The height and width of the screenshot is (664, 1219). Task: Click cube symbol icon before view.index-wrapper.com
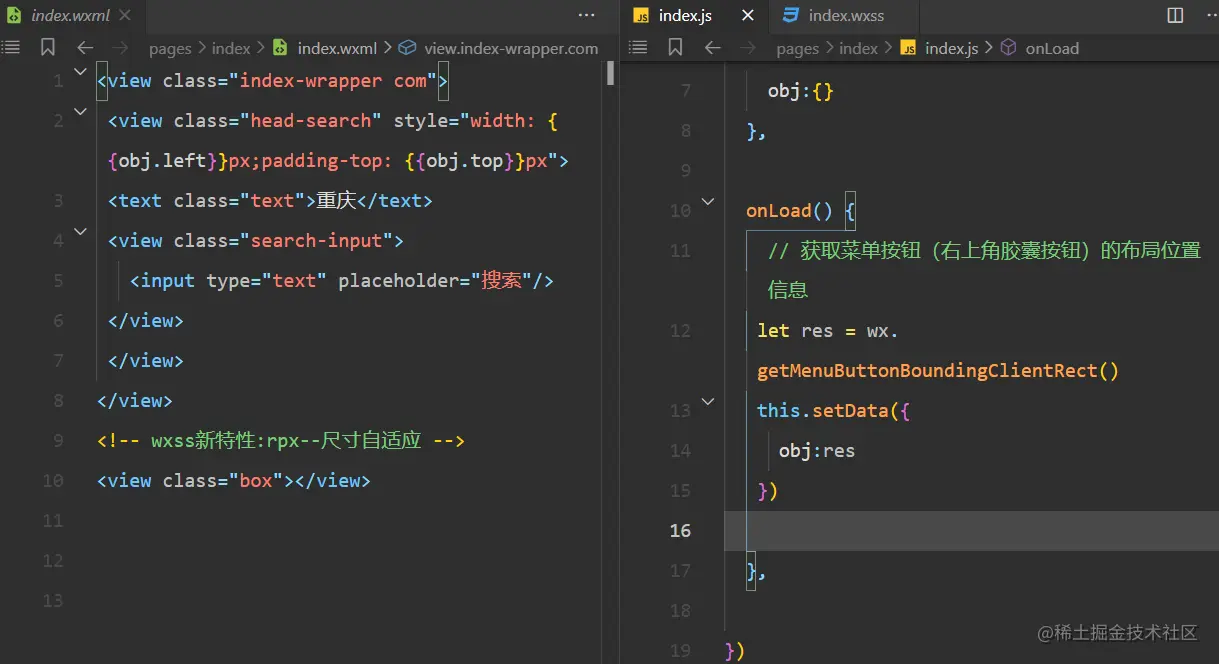pos(407,47)
